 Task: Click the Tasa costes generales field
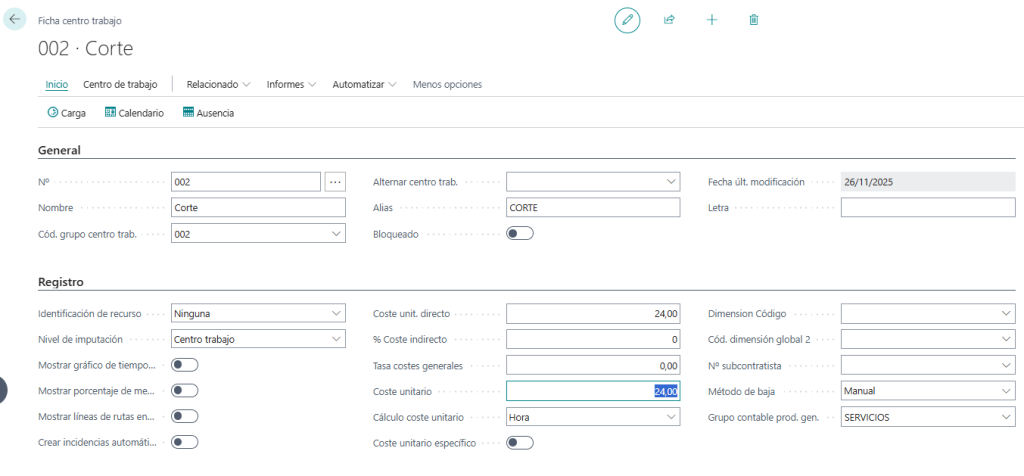point(593,365)
